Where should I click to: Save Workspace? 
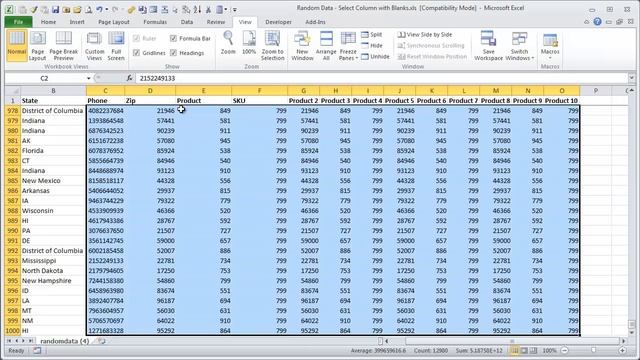point(489,45)
